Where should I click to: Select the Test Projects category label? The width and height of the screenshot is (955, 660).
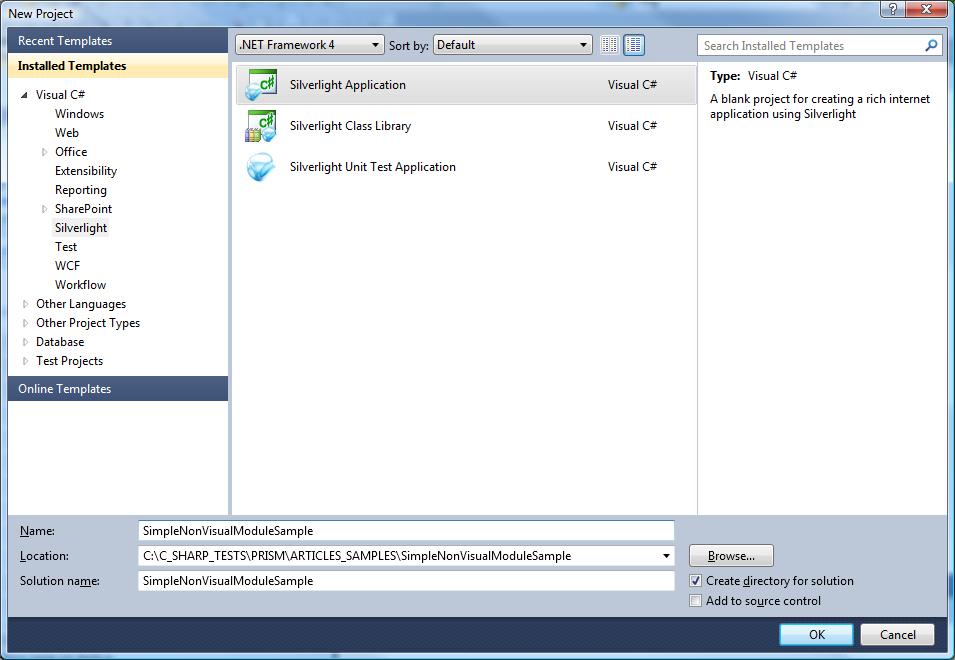click(69, 361)
